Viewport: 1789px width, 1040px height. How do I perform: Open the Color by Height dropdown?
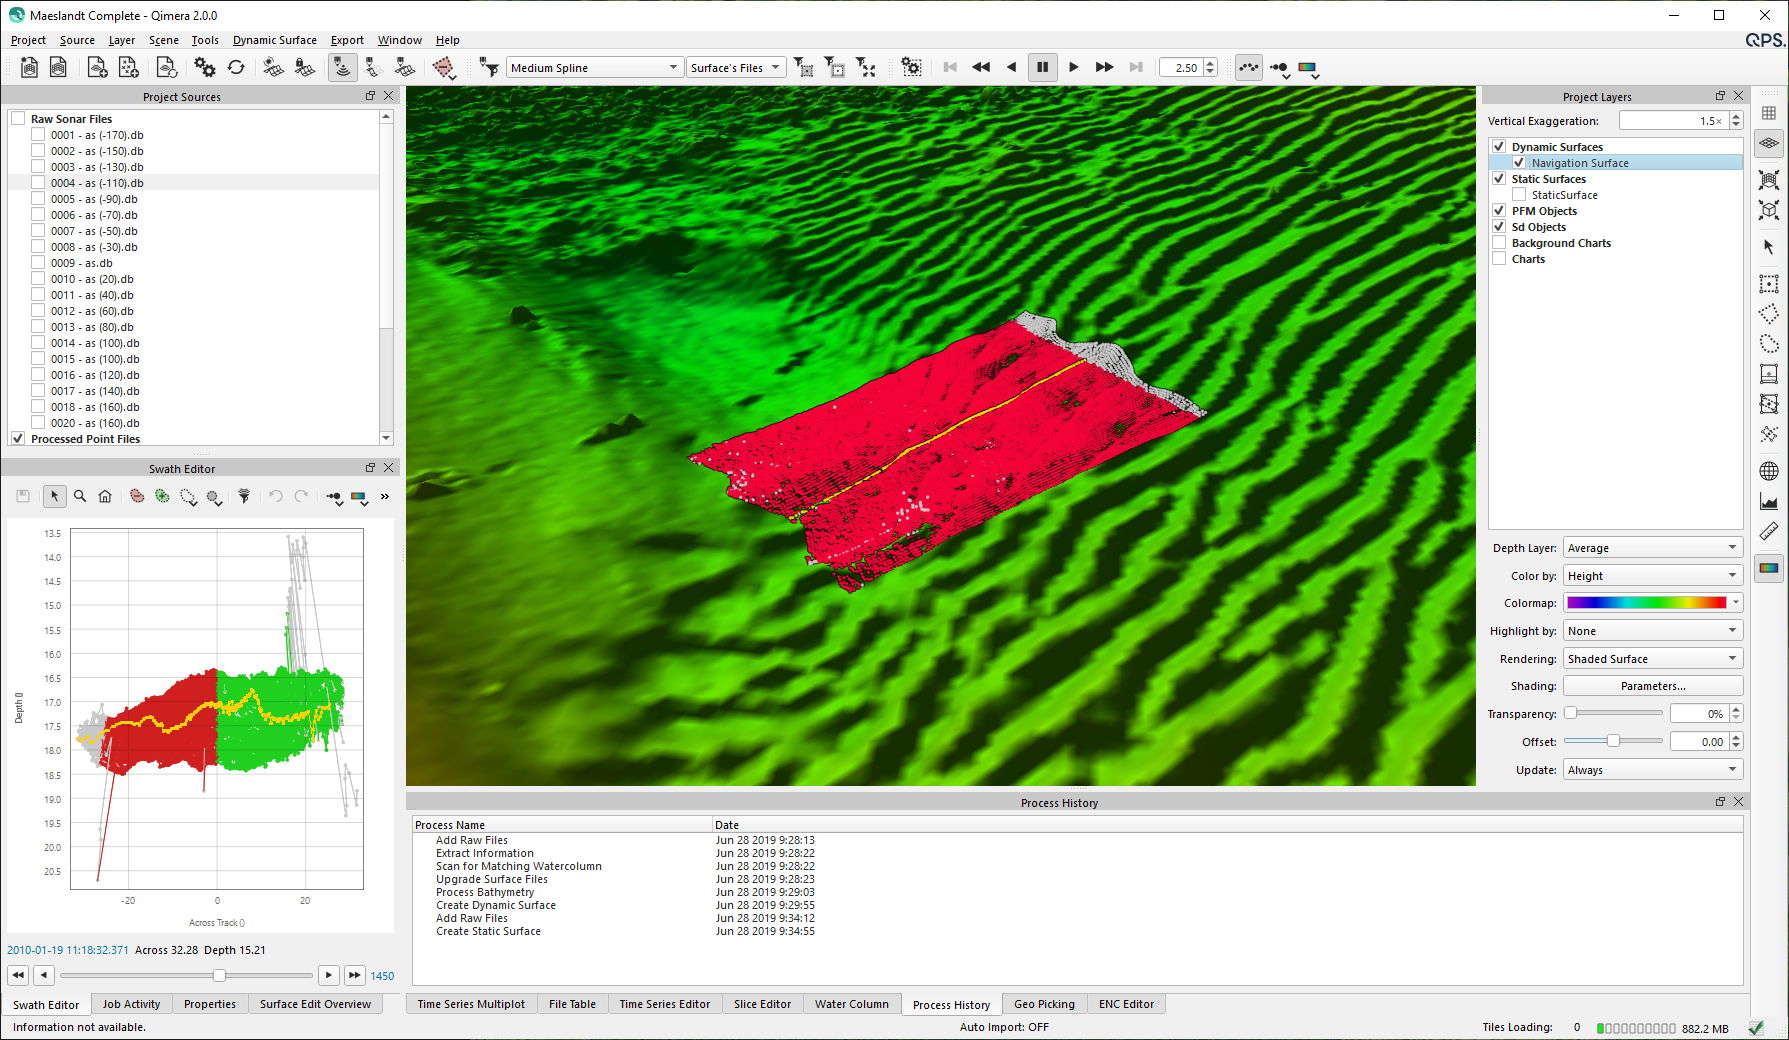(x=1652, y=576)
